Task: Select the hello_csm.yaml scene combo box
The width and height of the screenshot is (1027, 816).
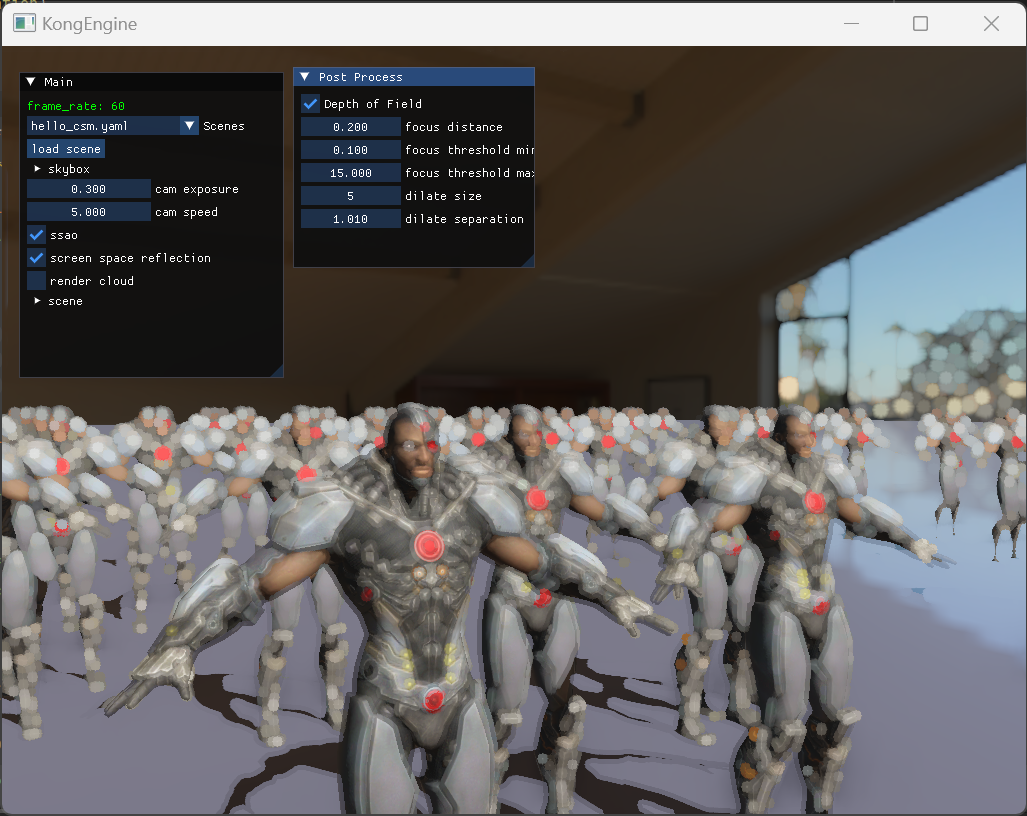Action: pyautogui.click(x=113, y=126)
